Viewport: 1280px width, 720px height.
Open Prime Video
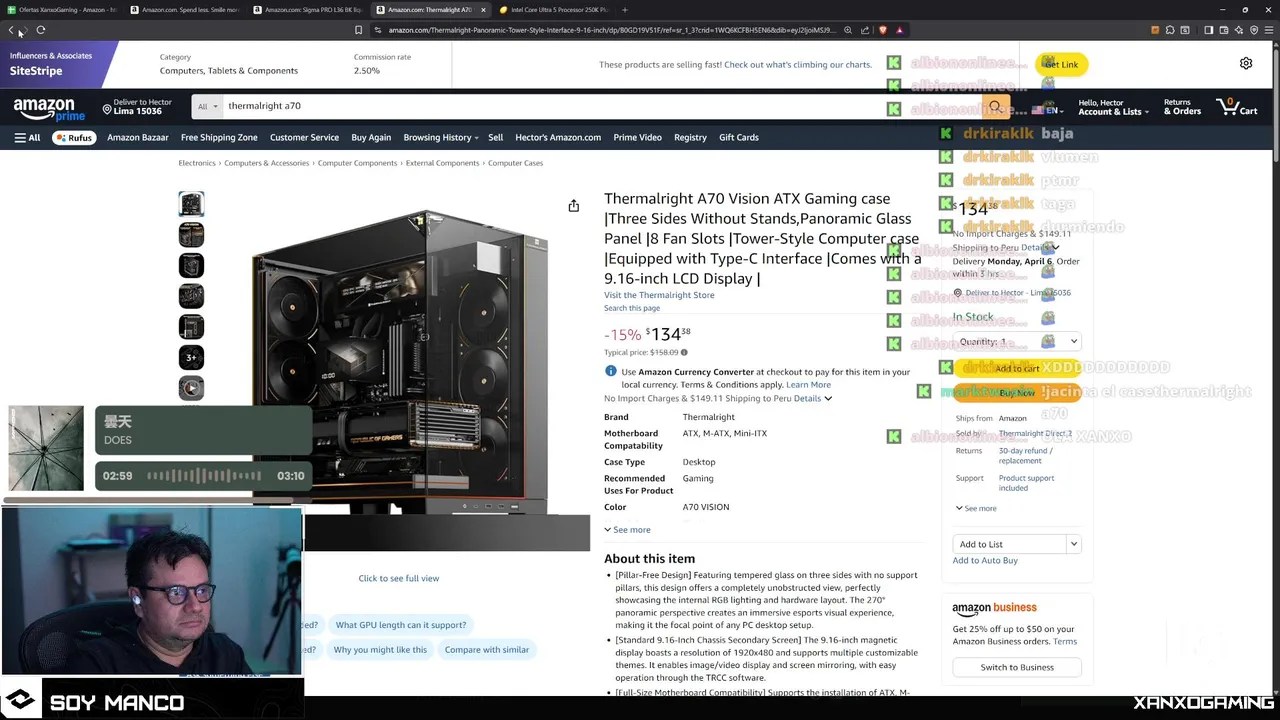click(x=637, y=137)
